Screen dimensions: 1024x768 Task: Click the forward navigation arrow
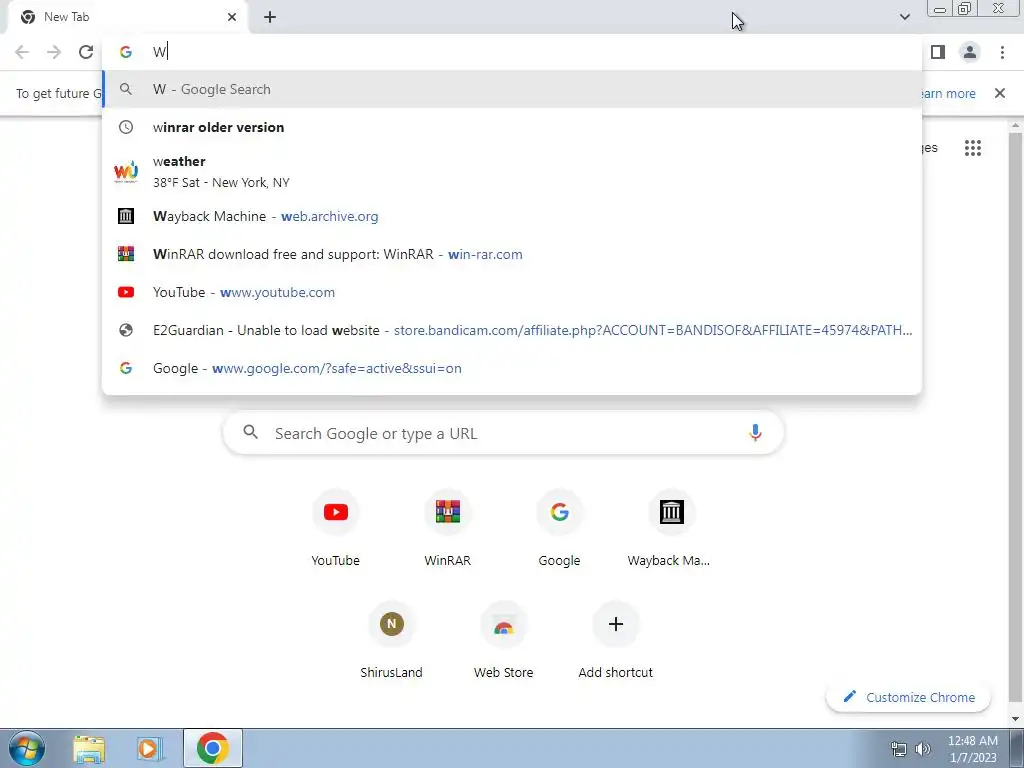(x=54, y=52)
